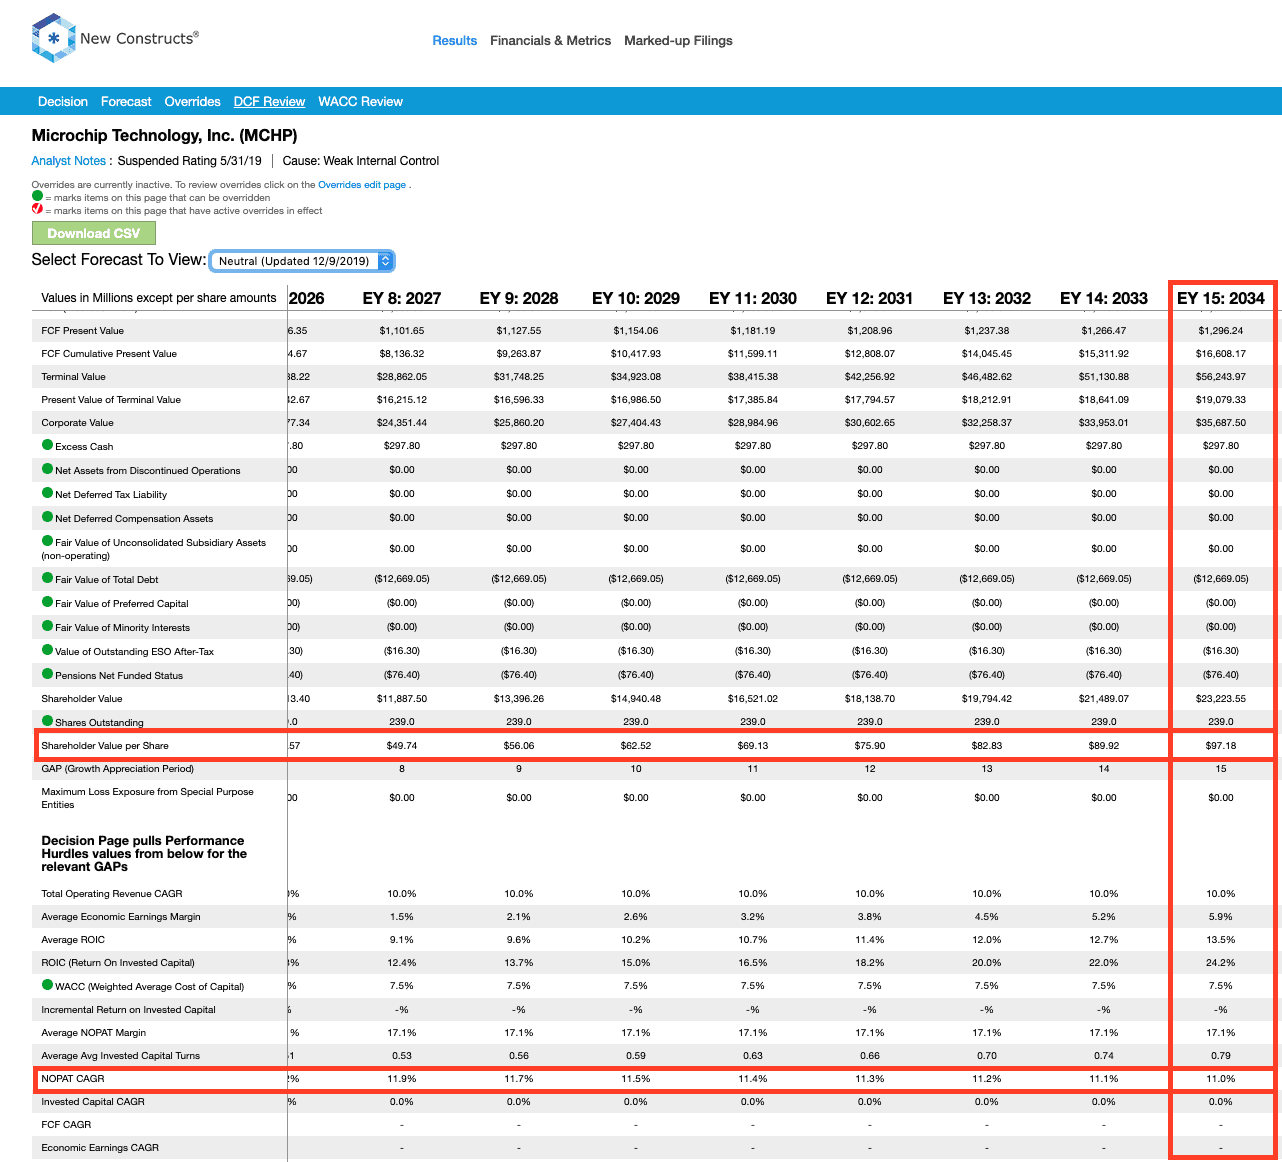Click the red checkmark legend icon for active overrides
1282x1162 pixels.
(x=38, y=210)
